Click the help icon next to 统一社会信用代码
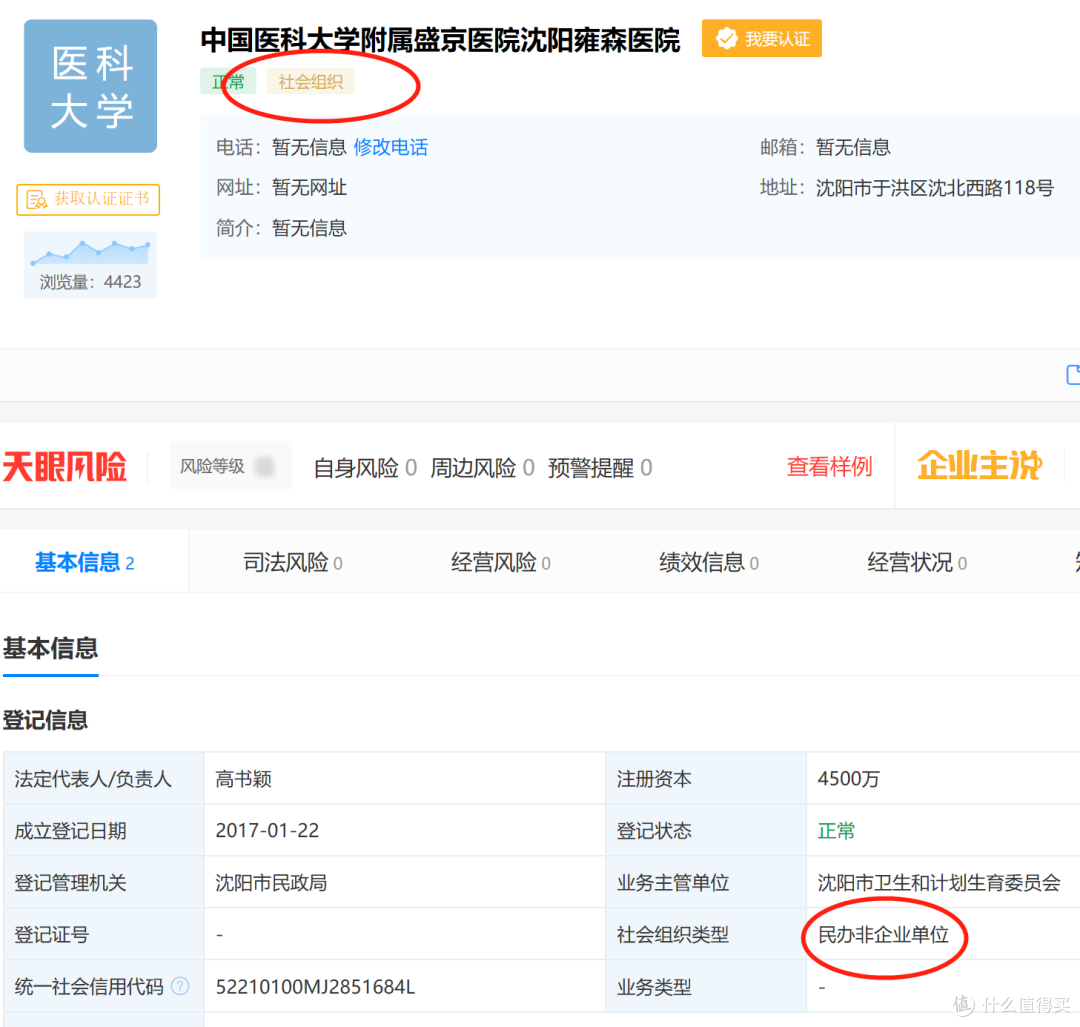Viewport: 1080px width, 1027px height. click(180, 986)
